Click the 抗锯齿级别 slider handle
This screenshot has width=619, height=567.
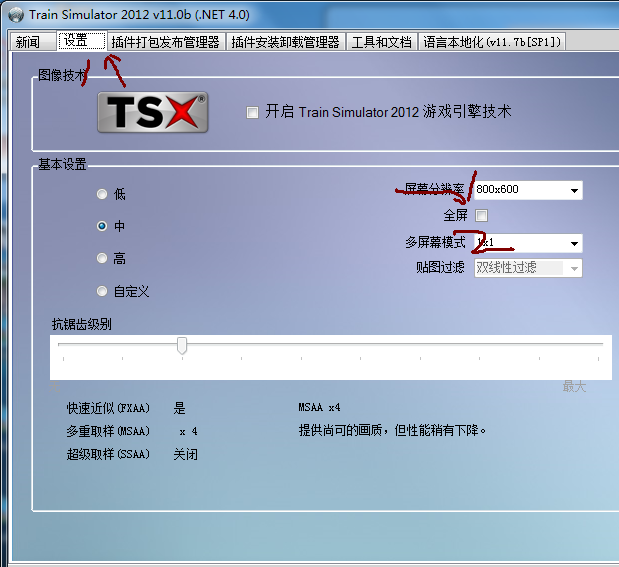point(182,345)
